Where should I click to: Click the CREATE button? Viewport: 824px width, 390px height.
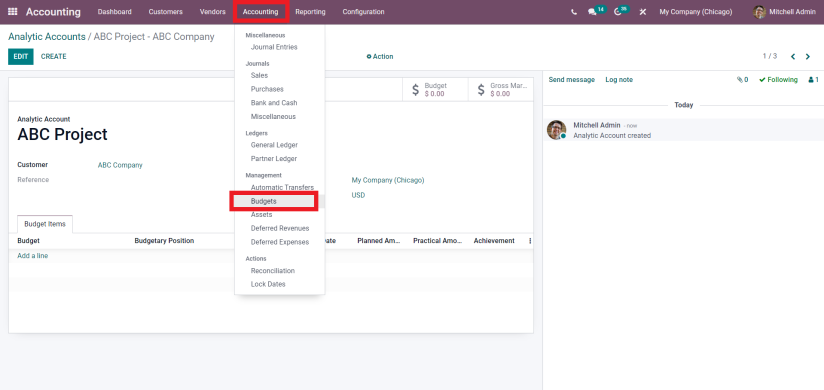pos(54,57)
